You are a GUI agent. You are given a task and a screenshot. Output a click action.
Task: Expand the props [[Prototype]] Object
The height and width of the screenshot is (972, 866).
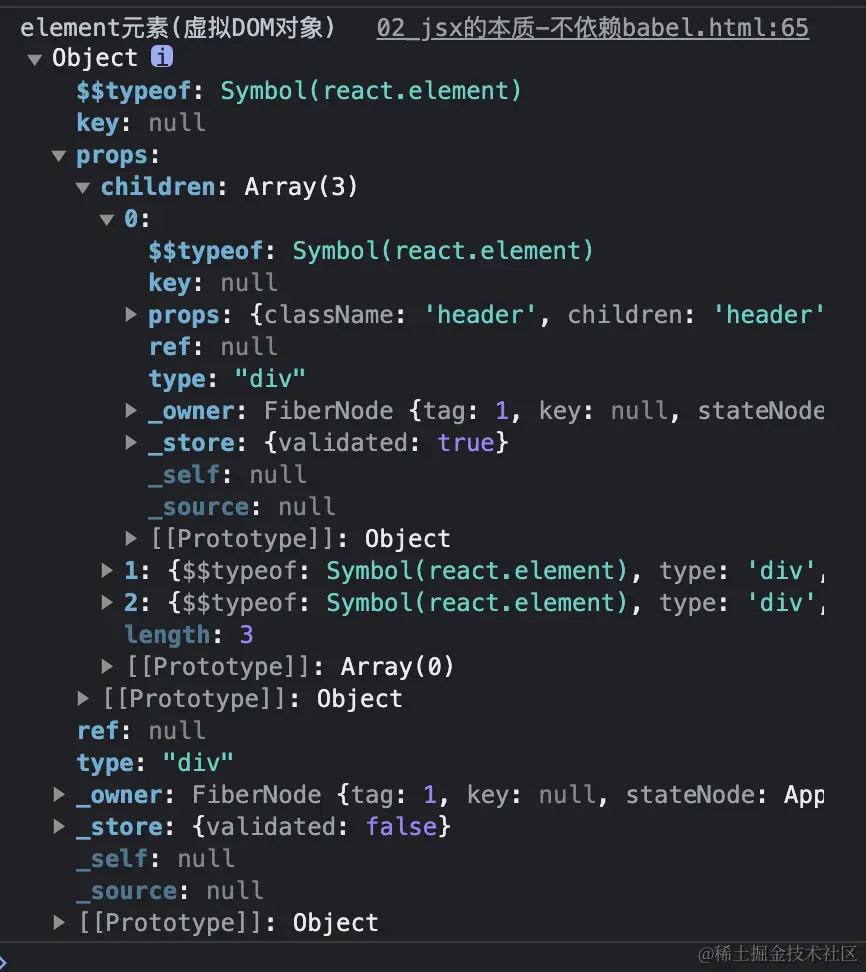click(x=83, y=699)
